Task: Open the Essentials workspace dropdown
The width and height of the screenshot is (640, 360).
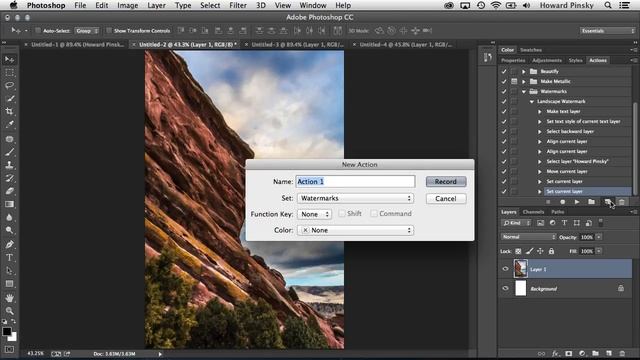Action: (608, 31)
